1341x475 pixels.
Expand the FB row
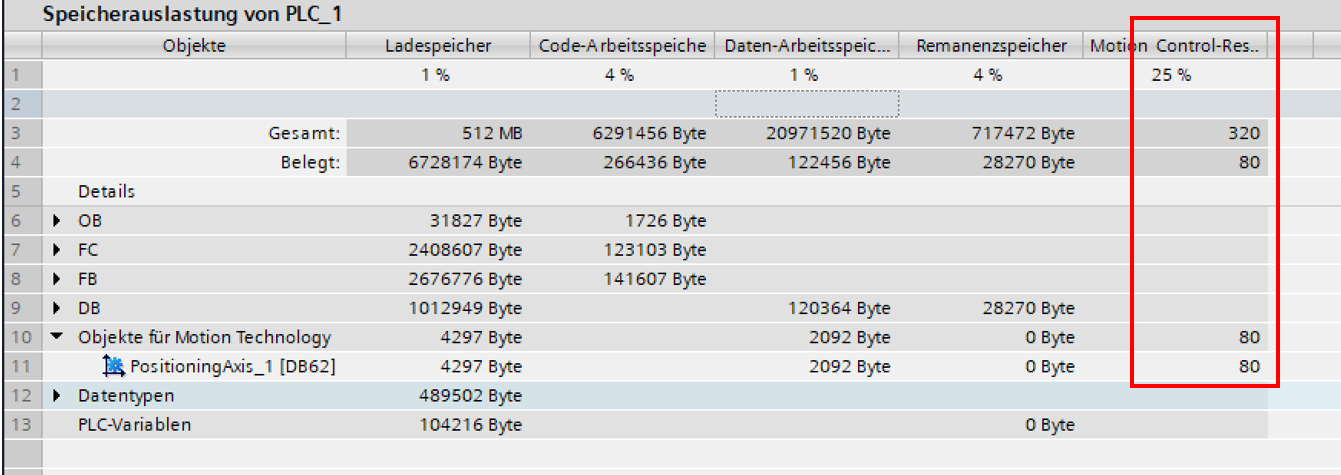[58, 279]
